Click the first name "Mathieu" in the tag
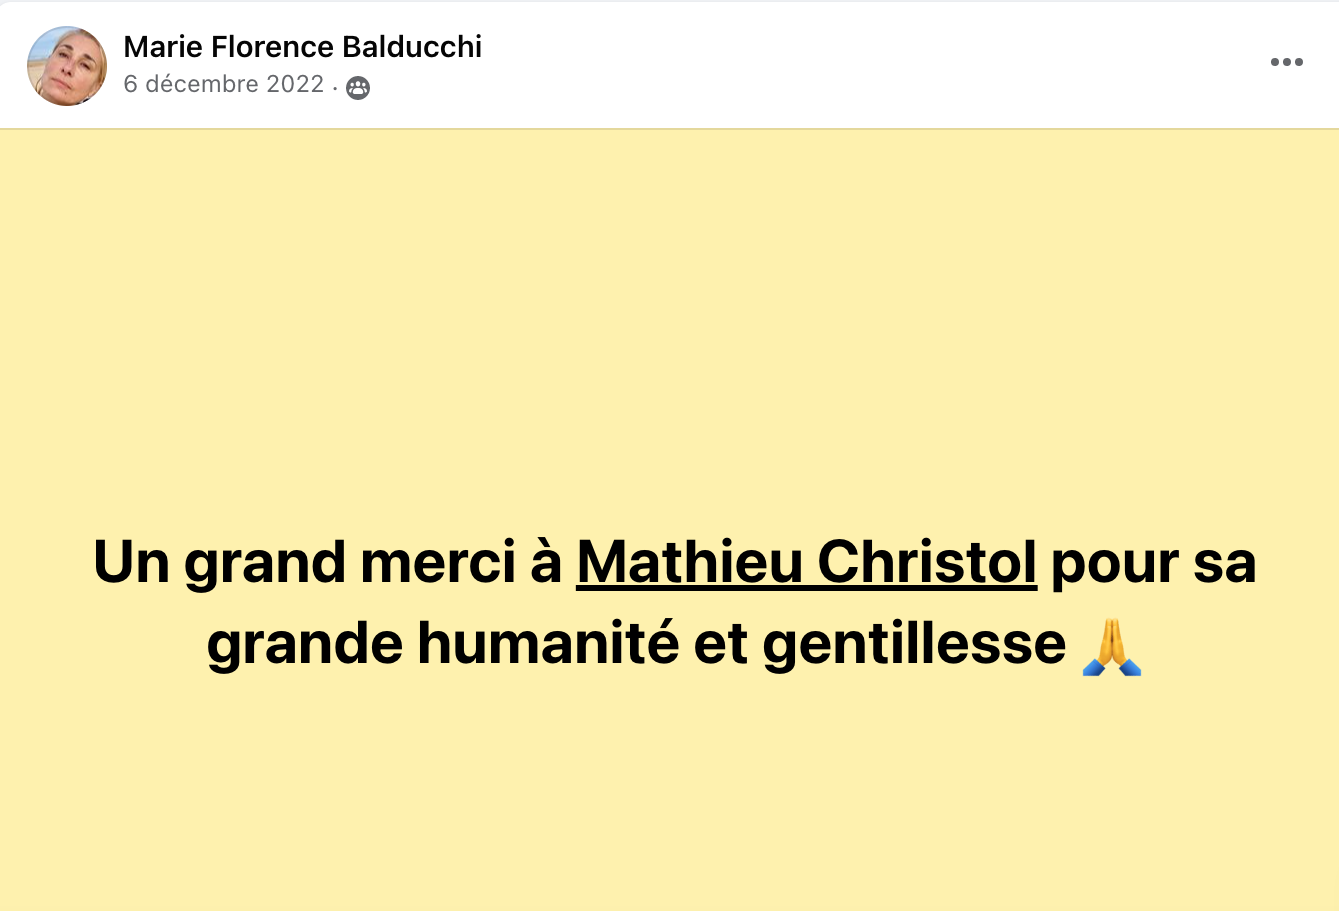The image size is (1339, 911). [689, 562]
